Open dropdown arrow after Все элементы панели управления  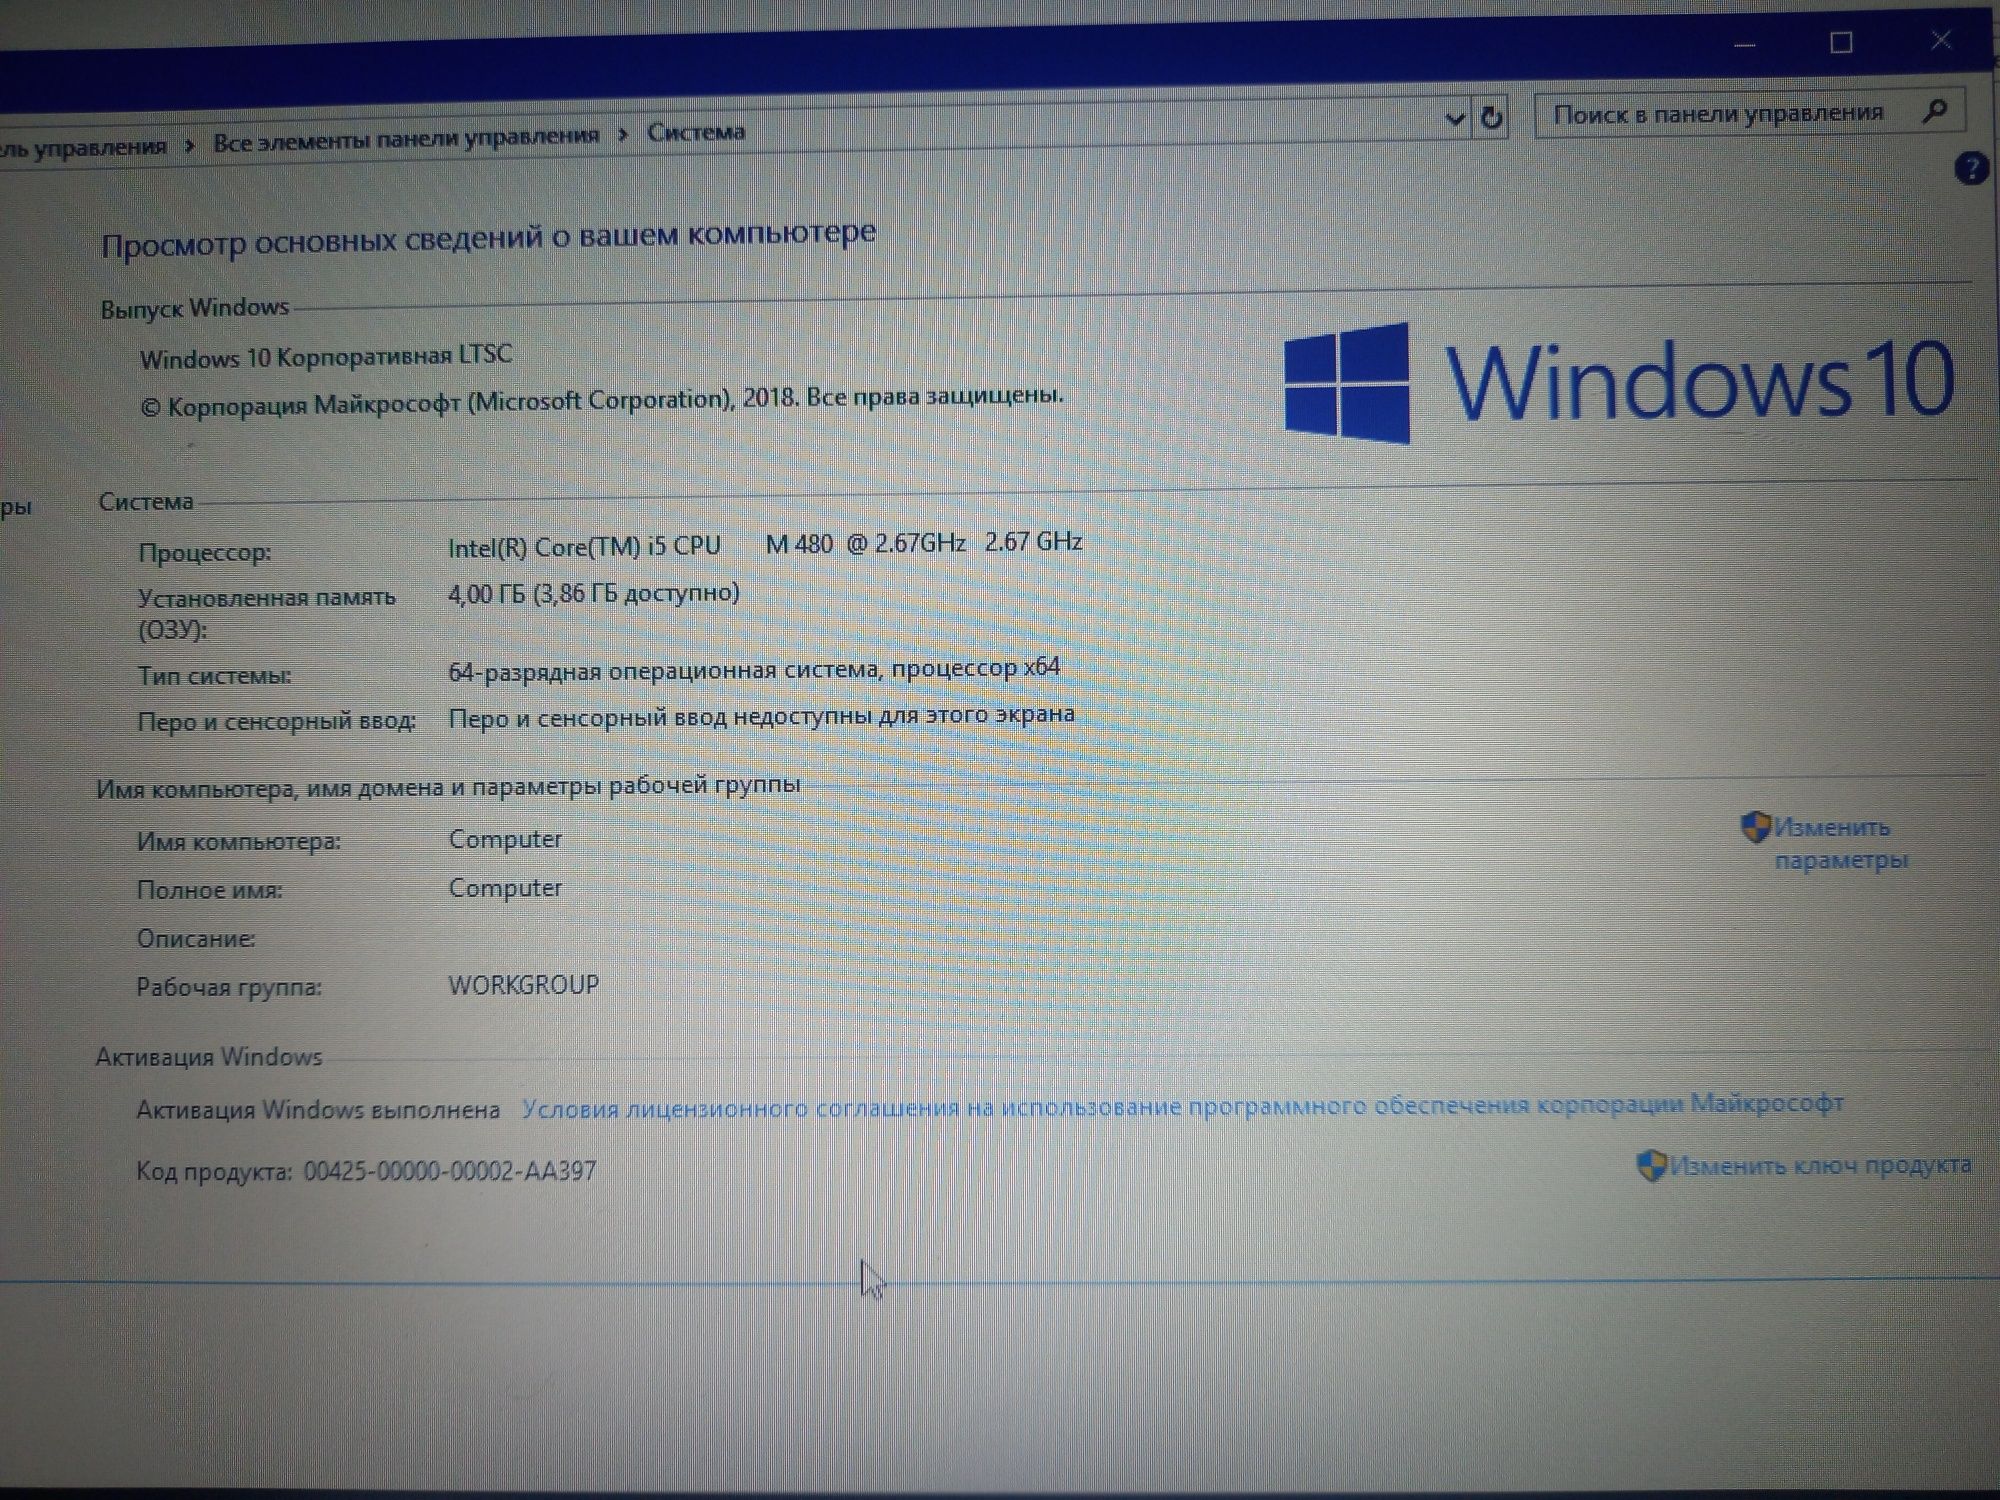623,135
